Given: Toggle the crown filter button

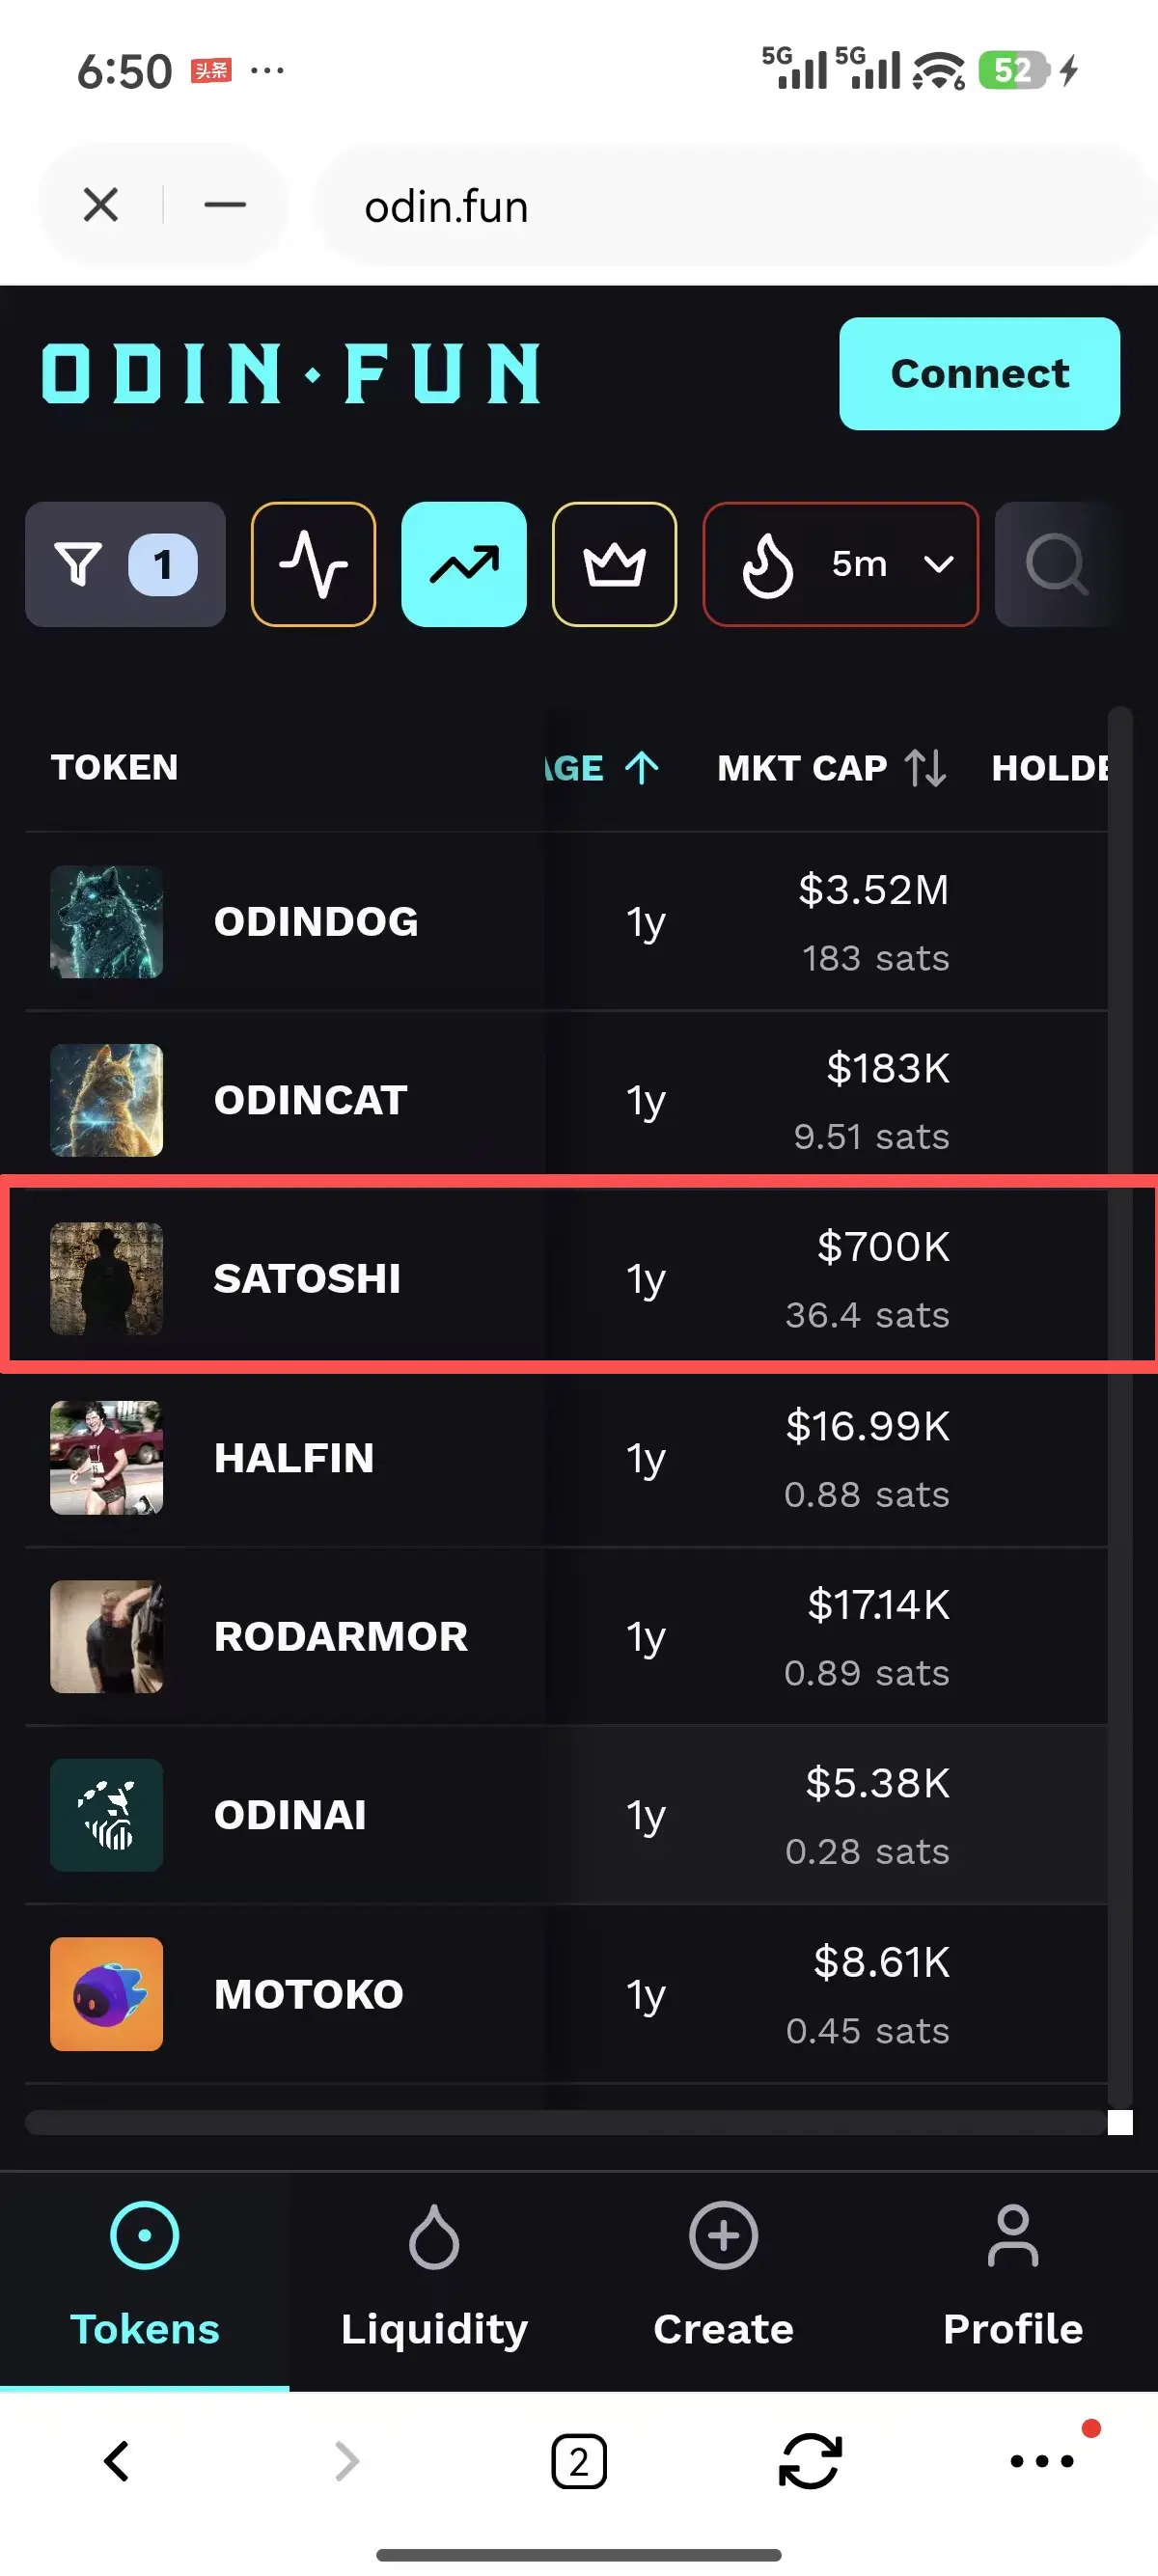Looking at the screenshot, I should point(614,564).
